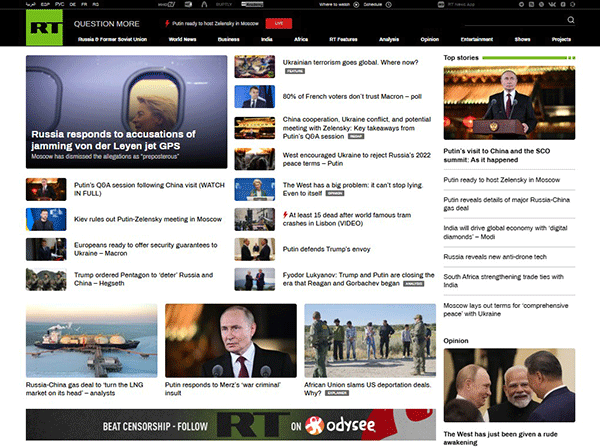Screen dimensions: 600x447
Task: Switch to RS language edition
Action: (x=96, y=5)
